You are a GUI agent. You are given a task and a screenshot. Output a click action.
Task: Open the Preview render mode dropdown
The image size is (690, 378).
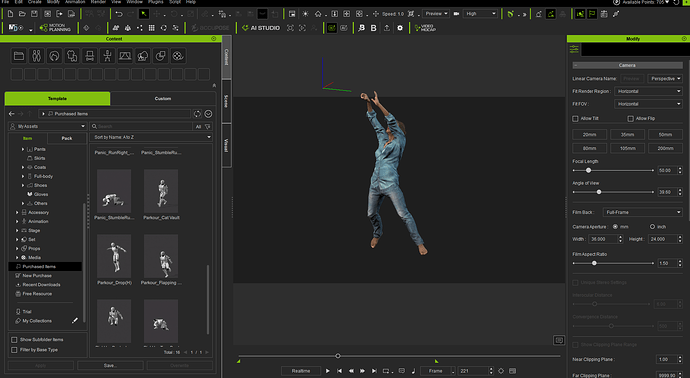(436, 14)
